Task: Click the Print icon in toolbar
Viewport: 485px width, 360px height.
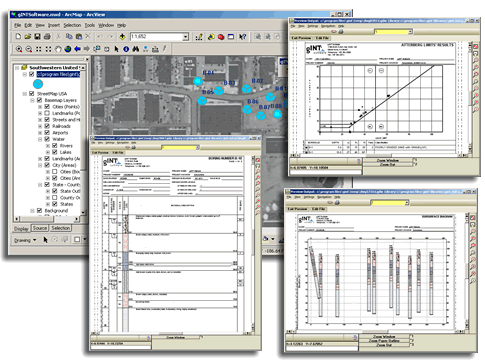Action: click(x=47, y=36)
